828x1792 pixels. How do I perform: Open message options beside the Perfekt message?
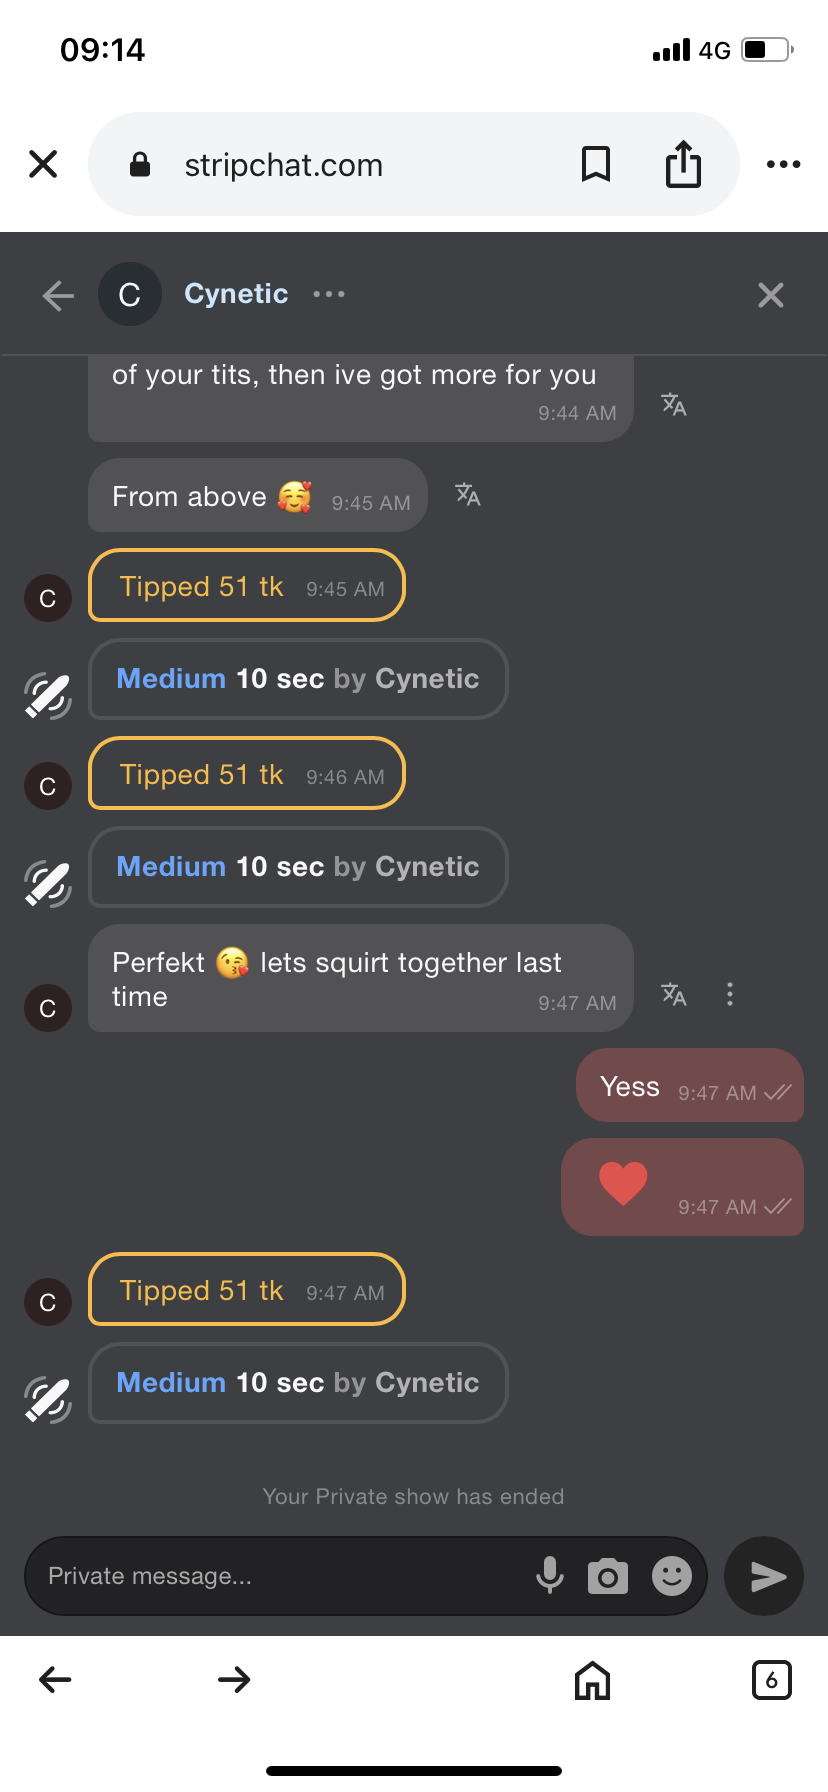[730, 994]
